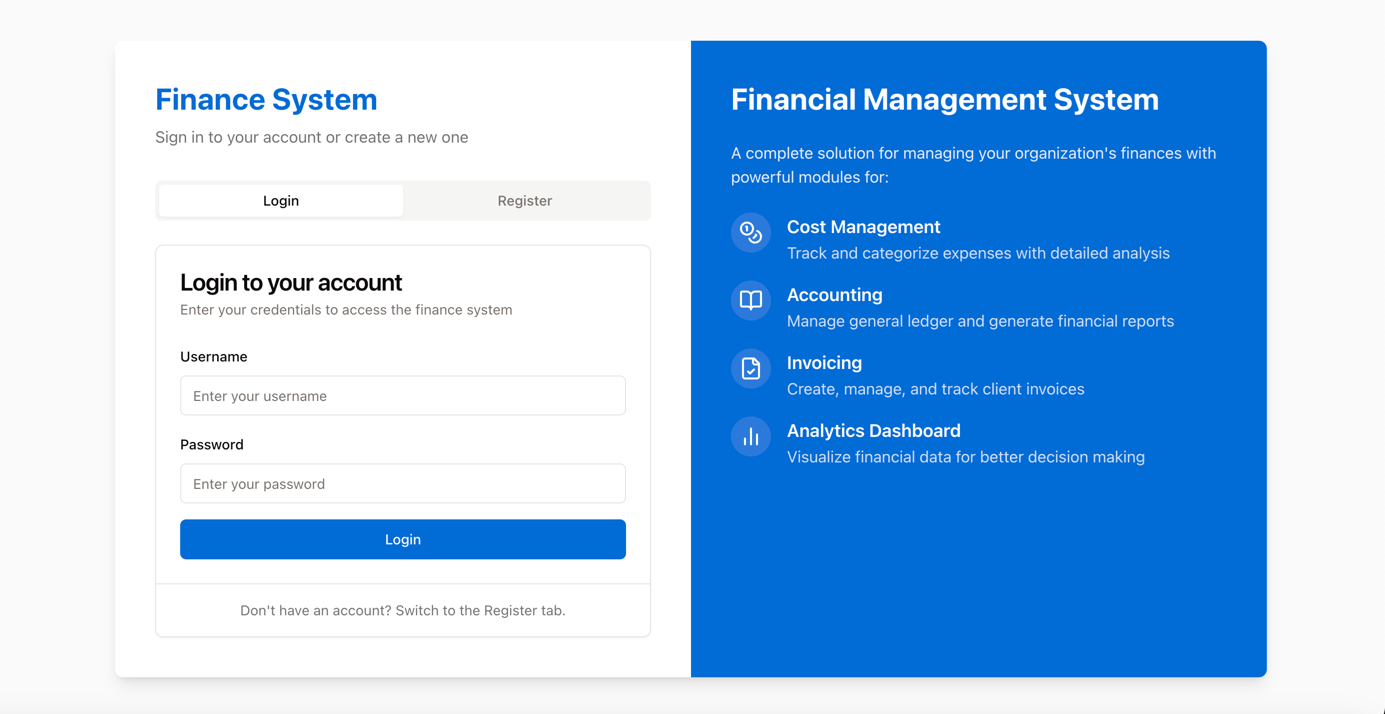Click "A complete solution for managing" paragraph

coord(974,165)
